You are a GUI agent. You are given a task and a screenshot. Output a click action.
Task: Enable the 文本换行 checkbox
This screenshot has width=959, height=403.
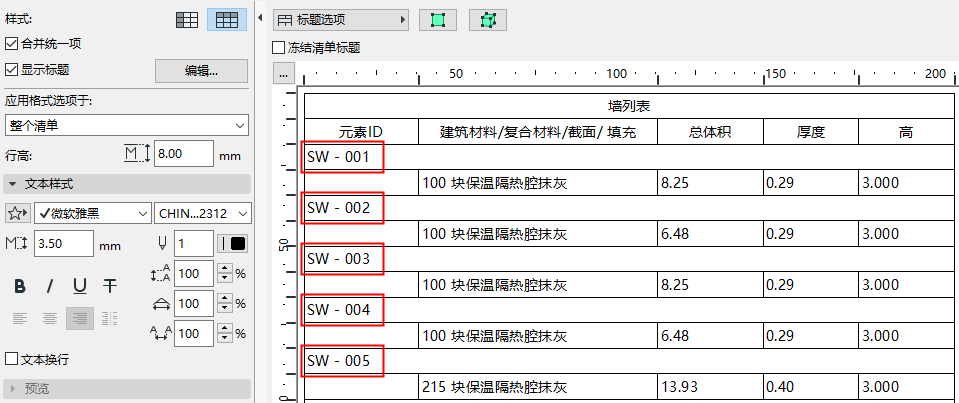[x=10, y=359]
